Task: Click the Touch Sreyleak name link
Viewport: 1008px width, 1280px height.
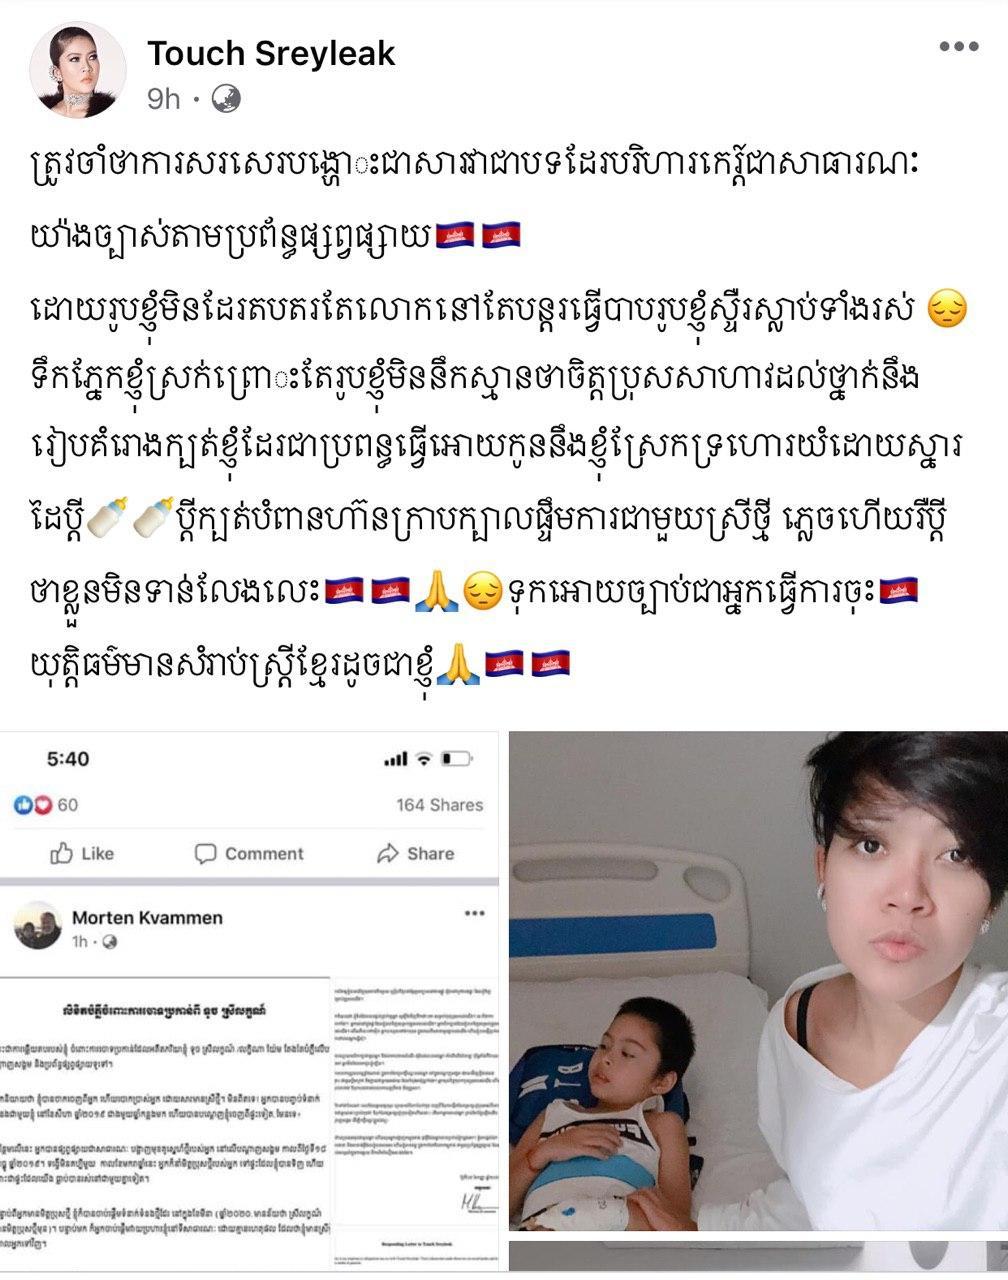Action: point(272,54)
